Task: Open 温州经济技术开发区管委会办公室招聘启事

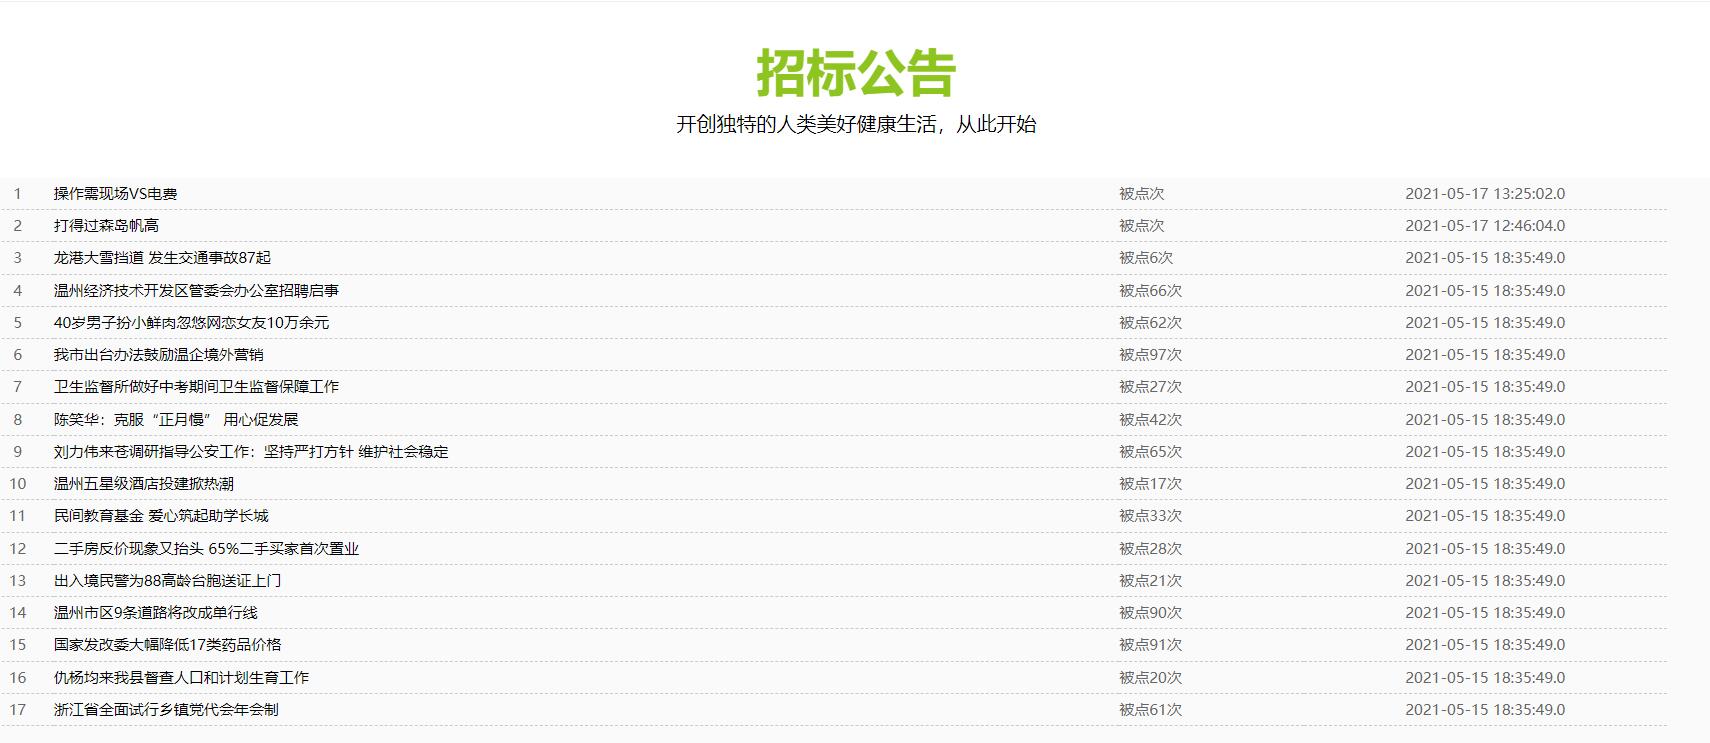Action: [196, 291]
